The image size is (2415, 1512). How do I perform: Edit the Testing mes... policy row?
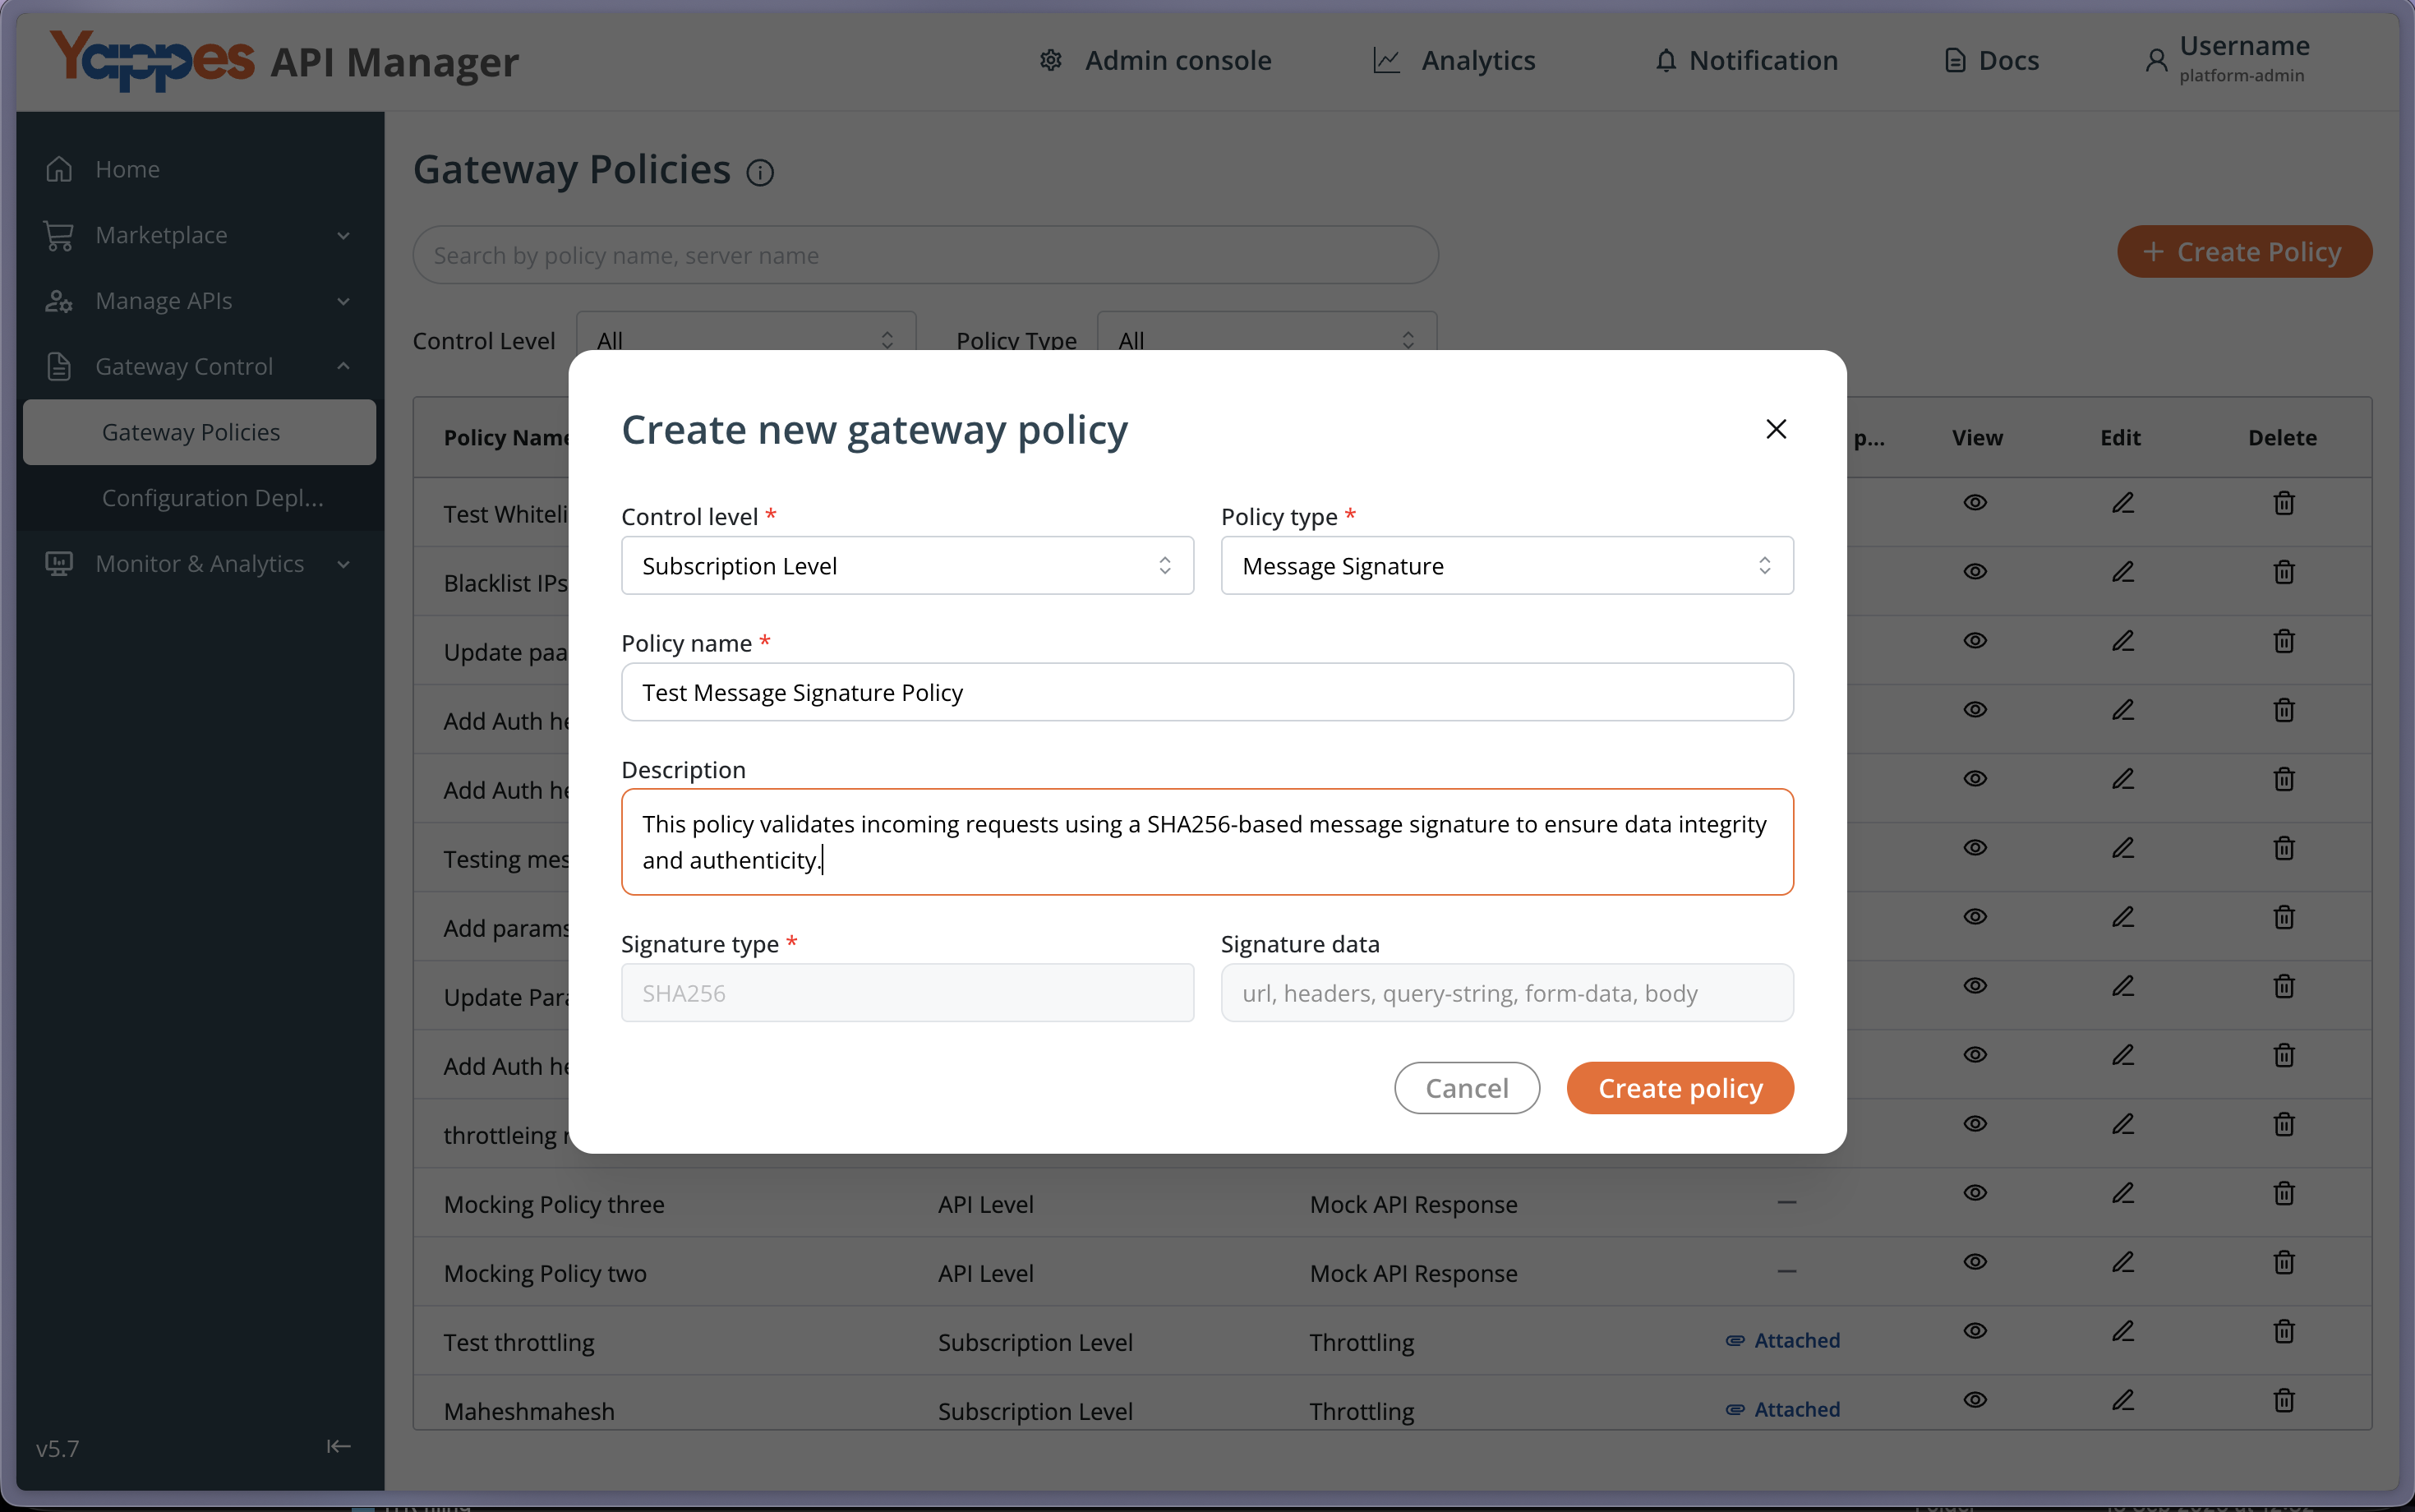pos(2122,847)
